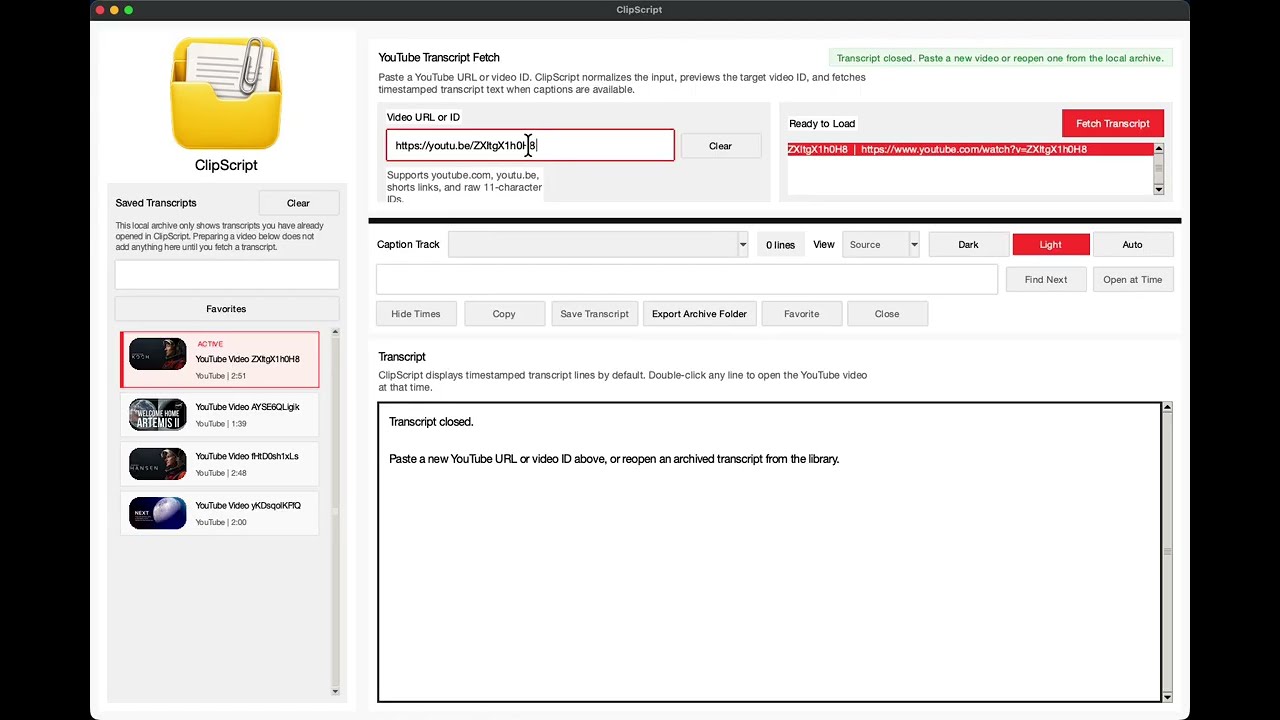
Task: Toggle the Favorites filter in sidebar
Action: (226, 309)
